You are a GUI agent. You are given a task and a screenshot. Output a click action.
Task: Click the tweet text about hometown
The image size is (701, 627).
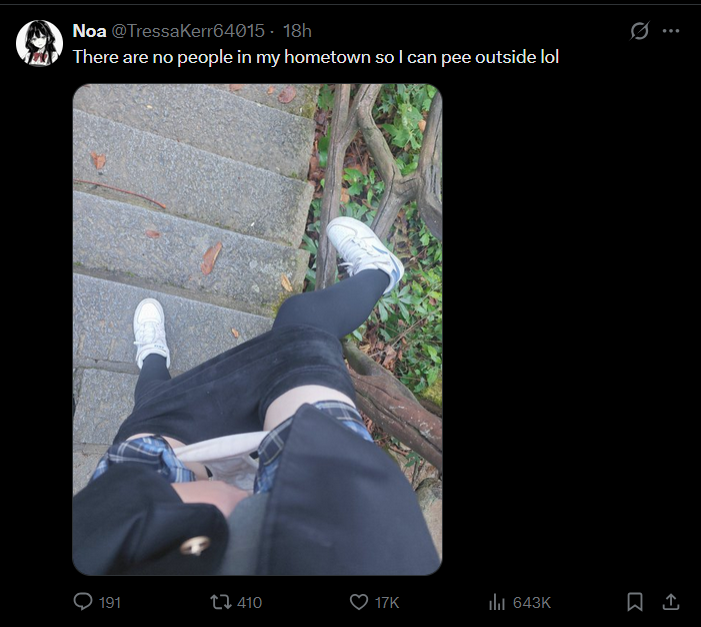point(316,57)
